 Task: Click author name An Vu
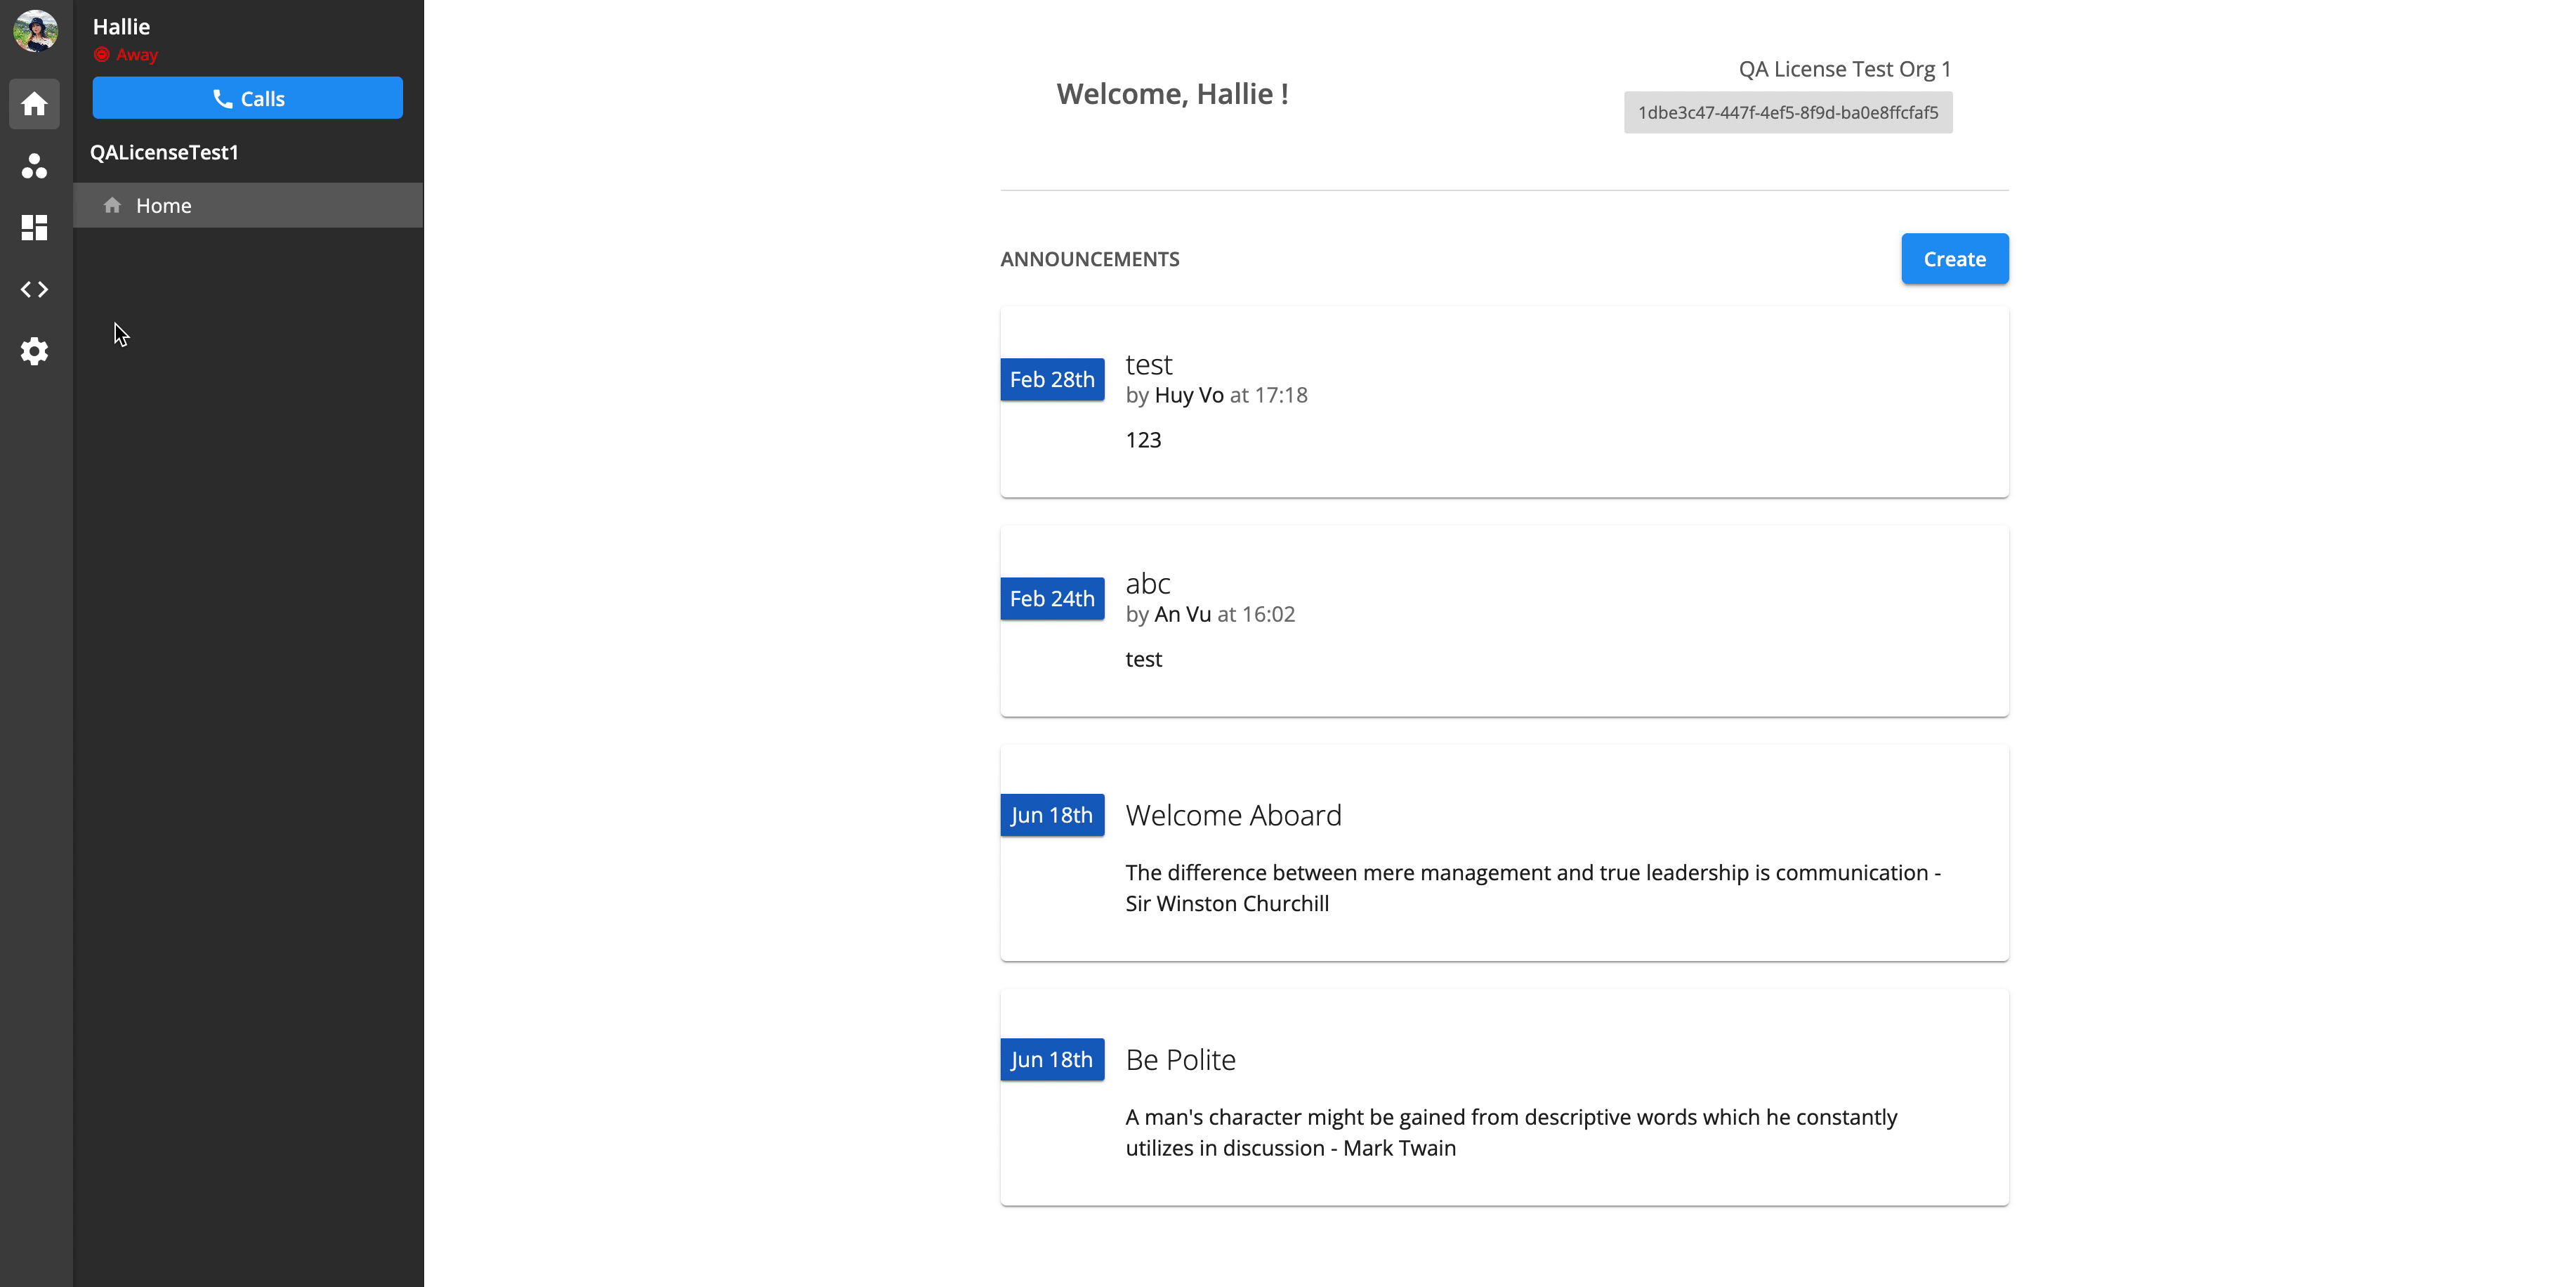pyautogui.click(x=1183, y=614)
